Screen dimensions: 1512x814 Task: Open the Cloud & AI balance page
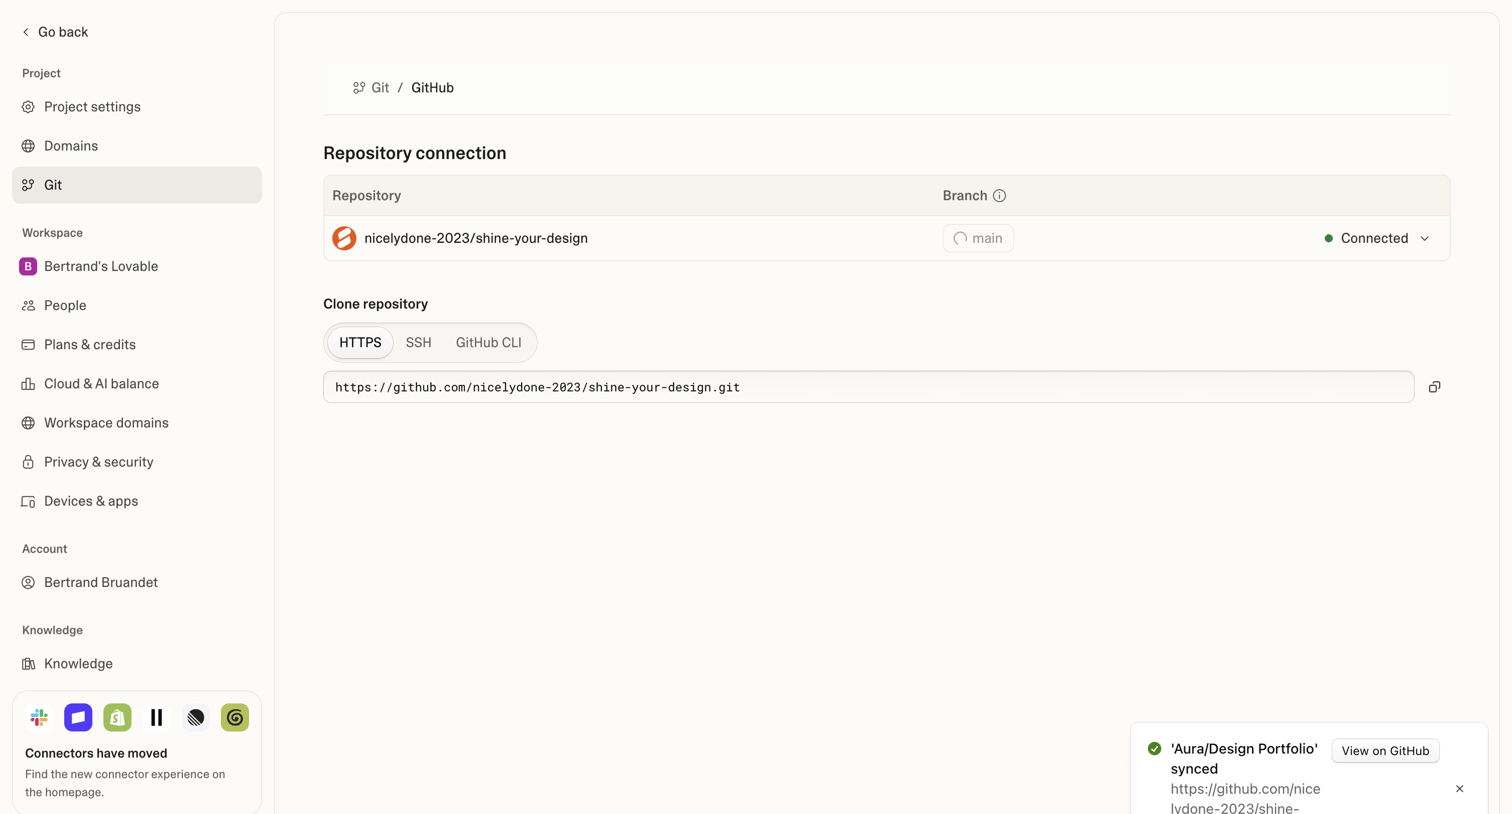click(x=137, y=384)
